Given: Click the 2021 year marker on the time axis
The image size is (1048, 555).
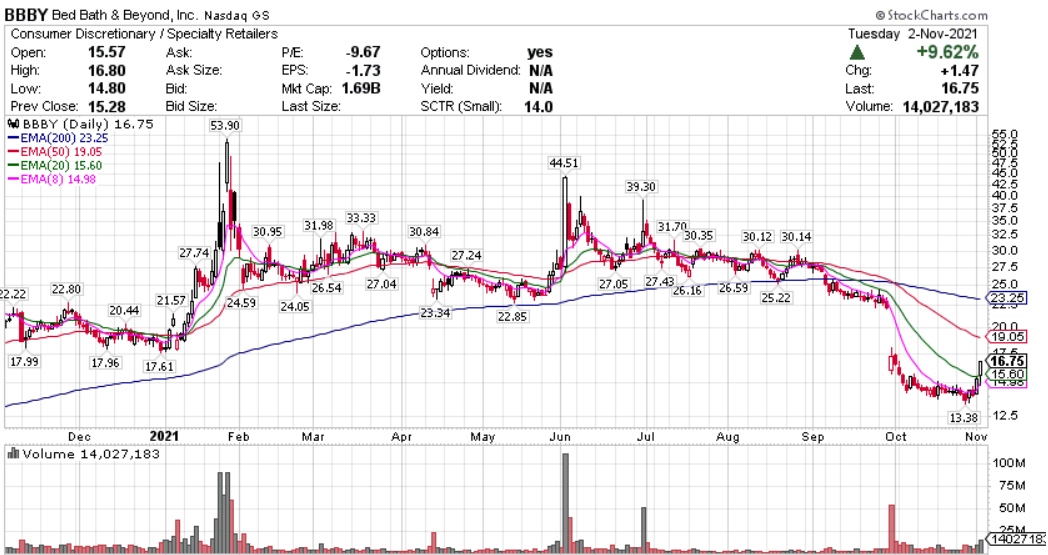Looking at the screenshot, I should (x=164, y=436).
